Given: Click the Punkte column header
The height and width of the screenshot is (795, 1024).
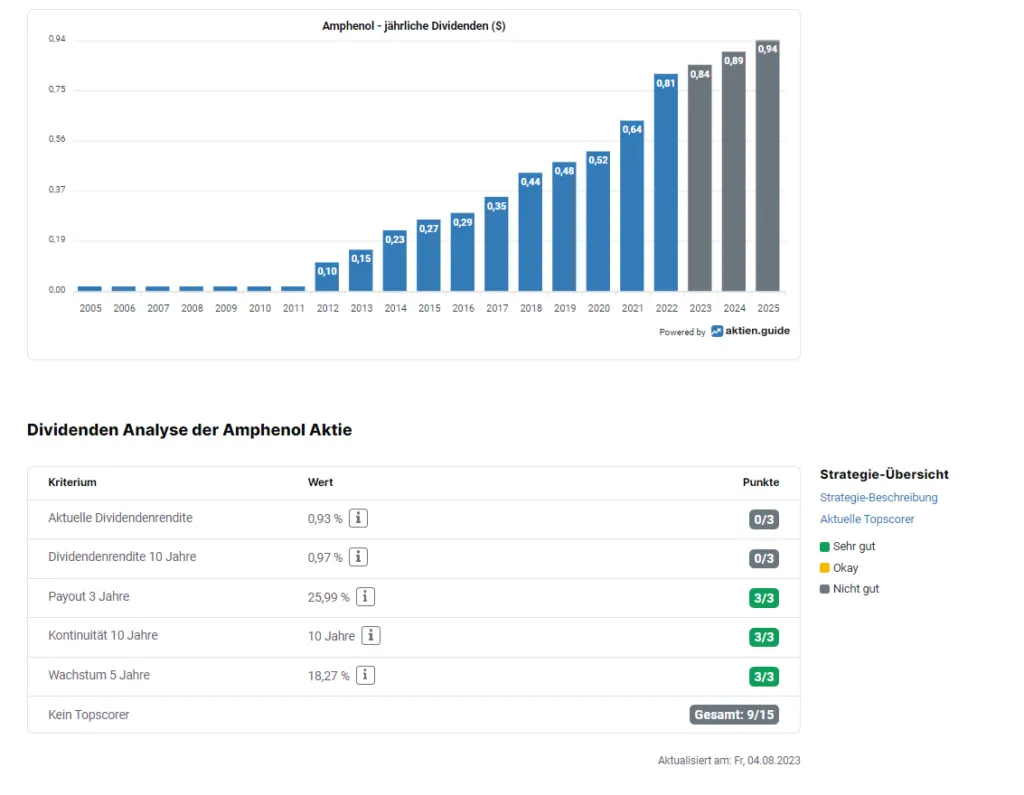Looking at the screenshot, I should coord(760,482).
